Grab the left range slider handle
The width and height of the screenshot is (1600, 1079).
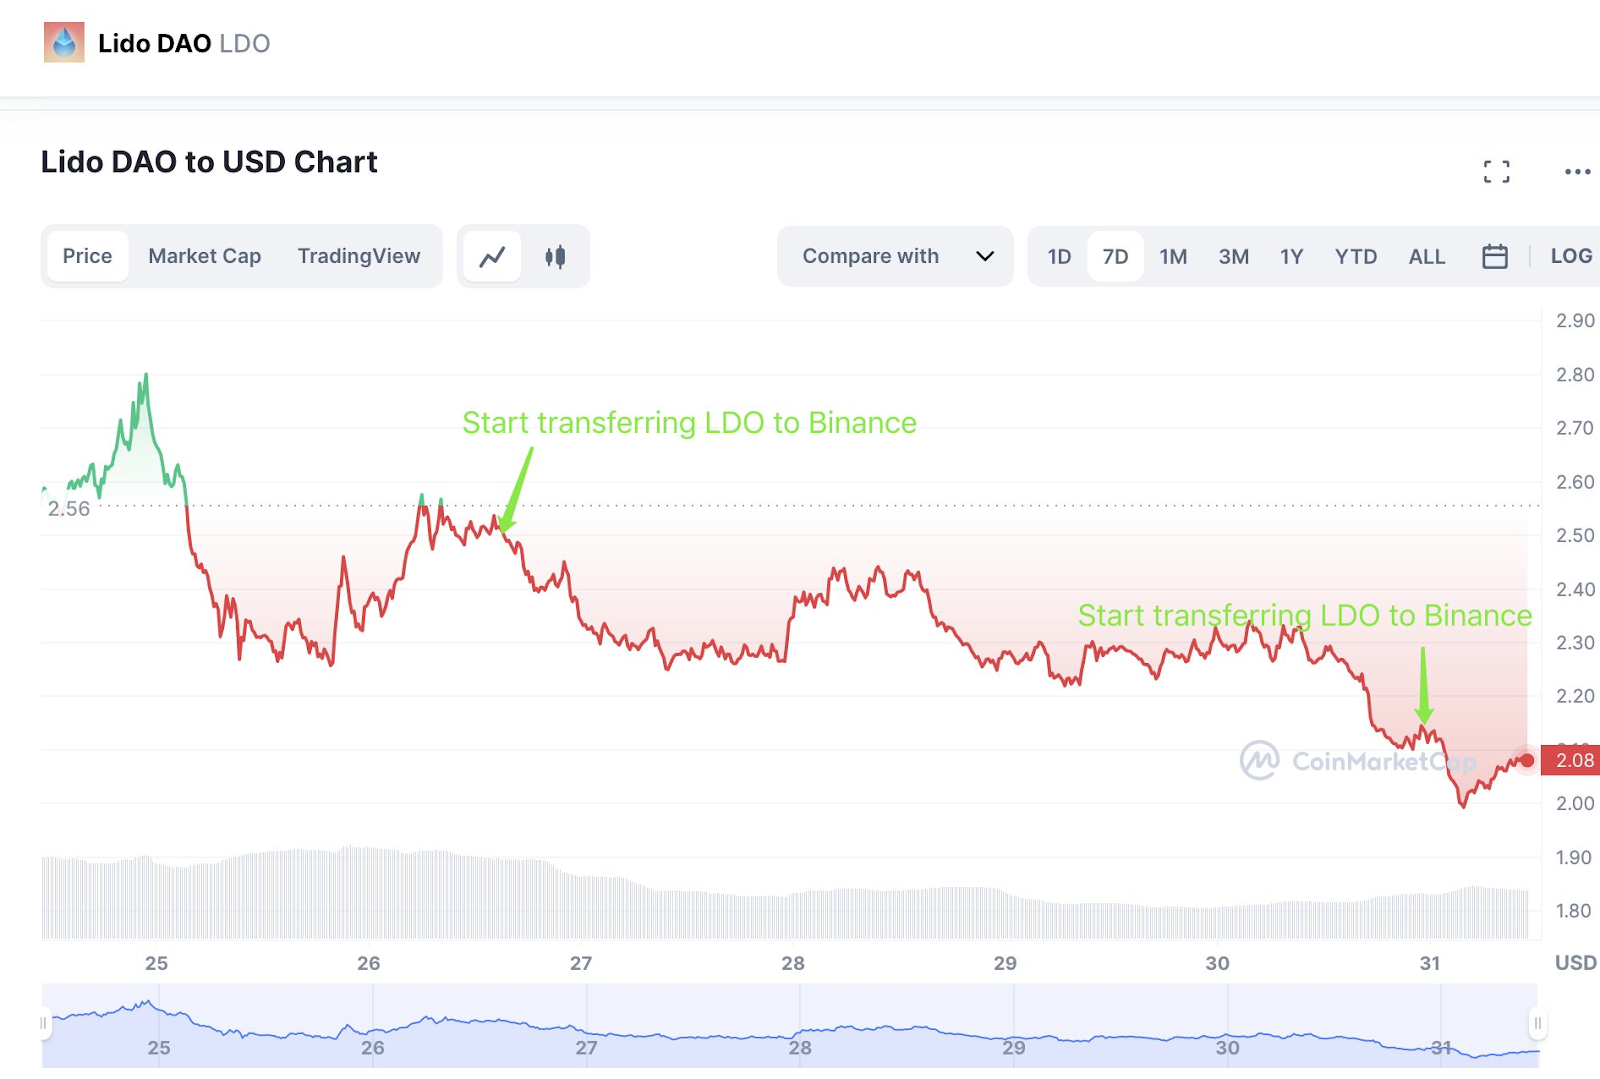pyautogui.click(x=43, y=1023)
